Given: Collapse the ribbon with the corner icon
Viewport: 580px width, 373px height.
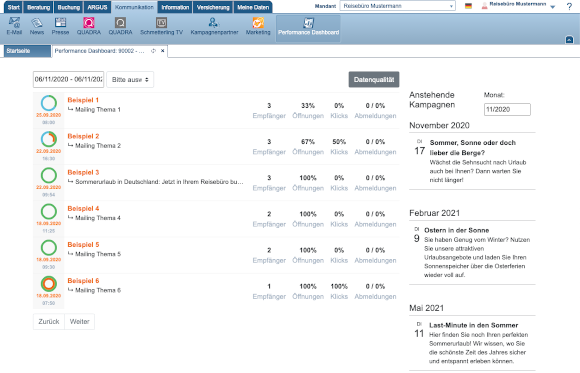Looking at the screenshot, I should [570, 40].
